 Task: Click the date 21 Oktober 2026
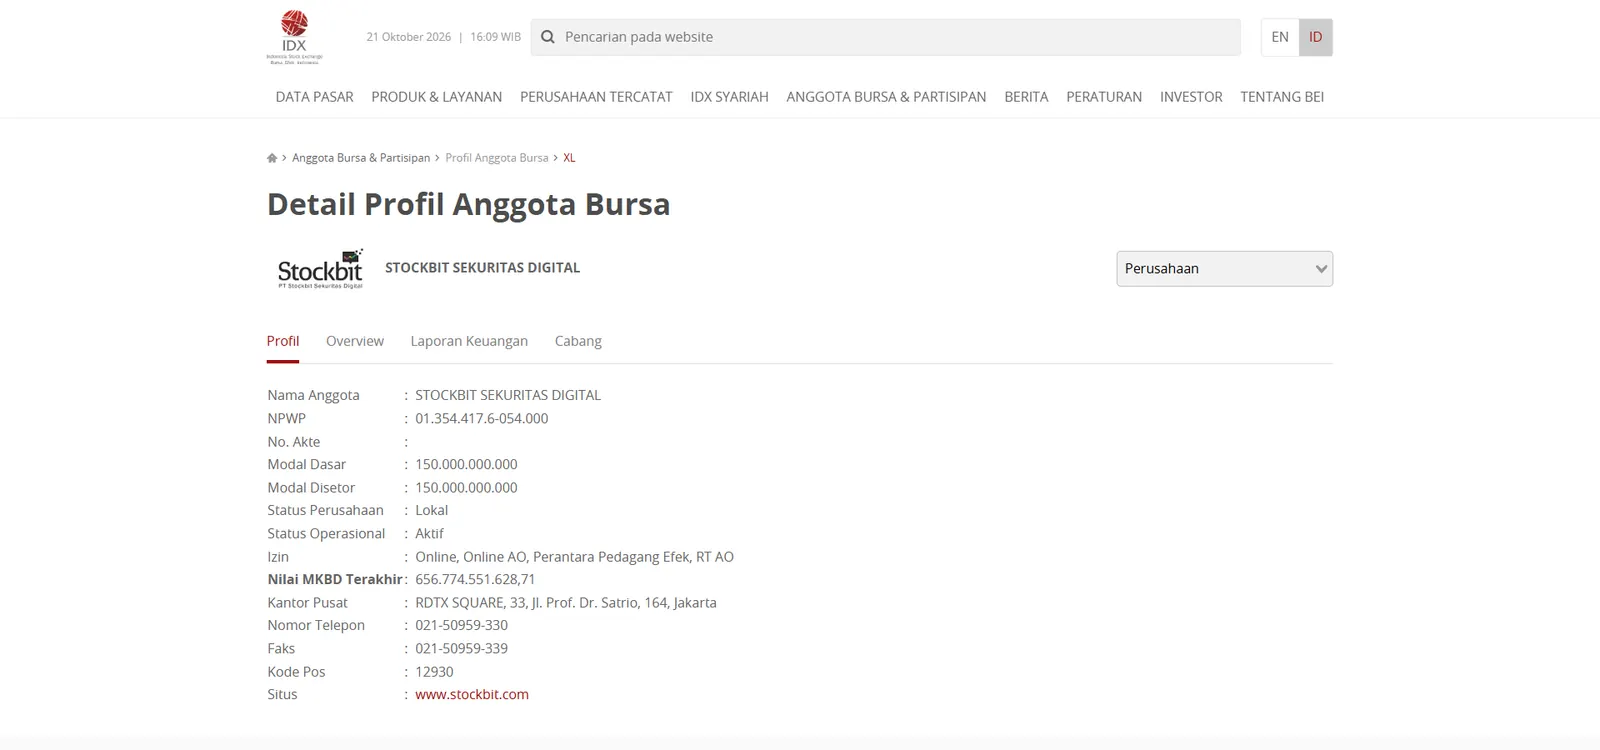click(x=409, y=37)
